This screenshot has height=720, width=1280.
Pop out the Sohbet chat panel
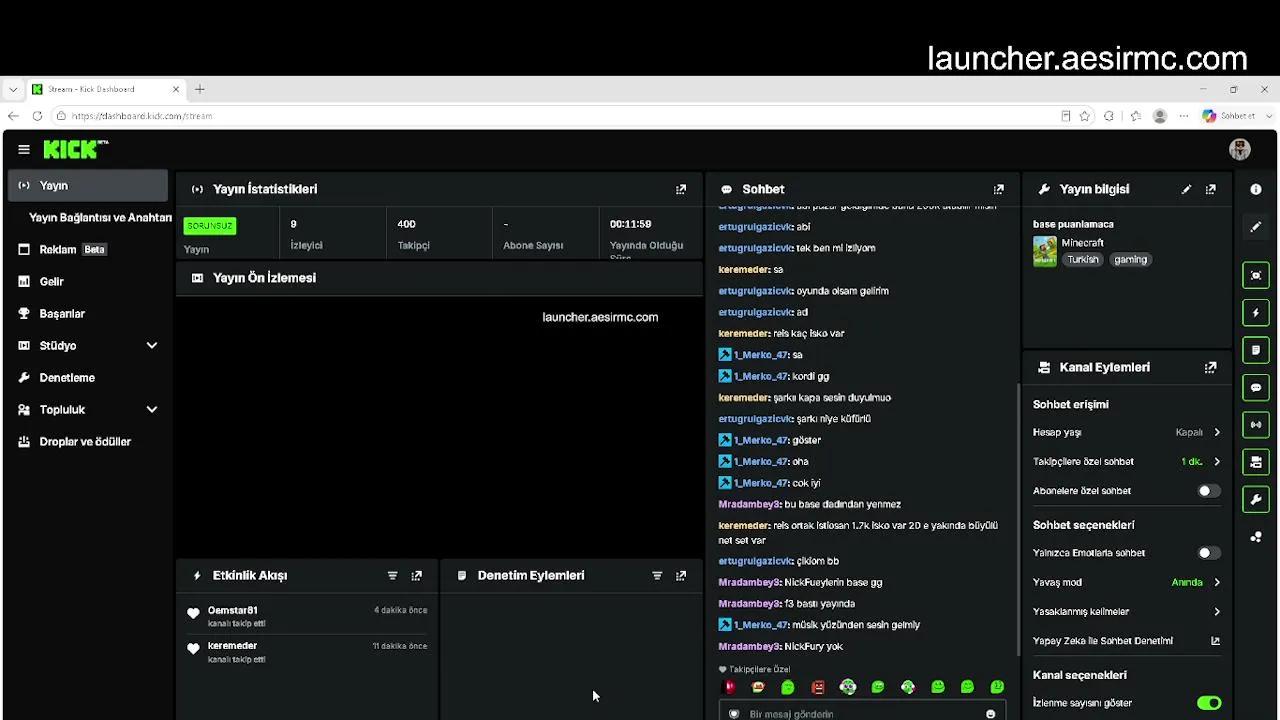[x=998, y=189]
